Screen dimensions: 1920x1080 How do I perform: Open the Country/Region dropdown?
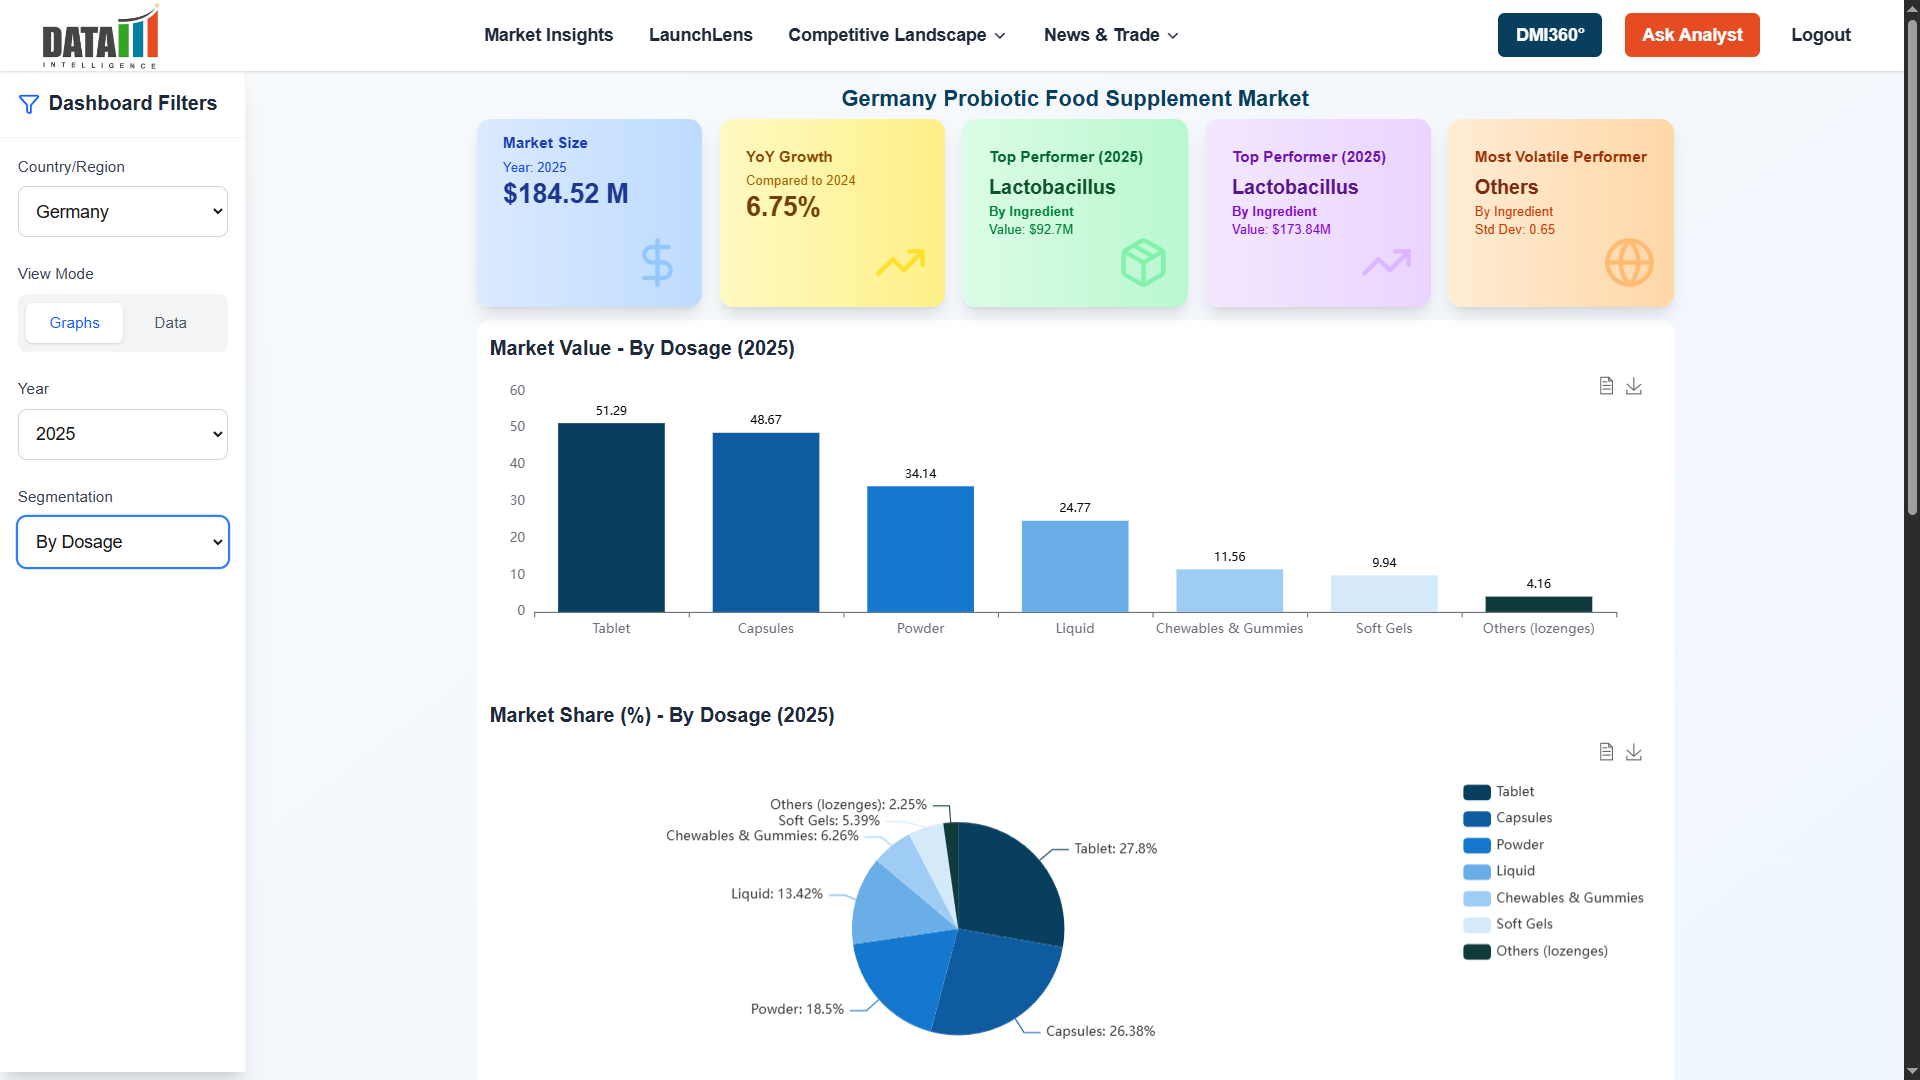pyautogui.click(x=122, y=211)
